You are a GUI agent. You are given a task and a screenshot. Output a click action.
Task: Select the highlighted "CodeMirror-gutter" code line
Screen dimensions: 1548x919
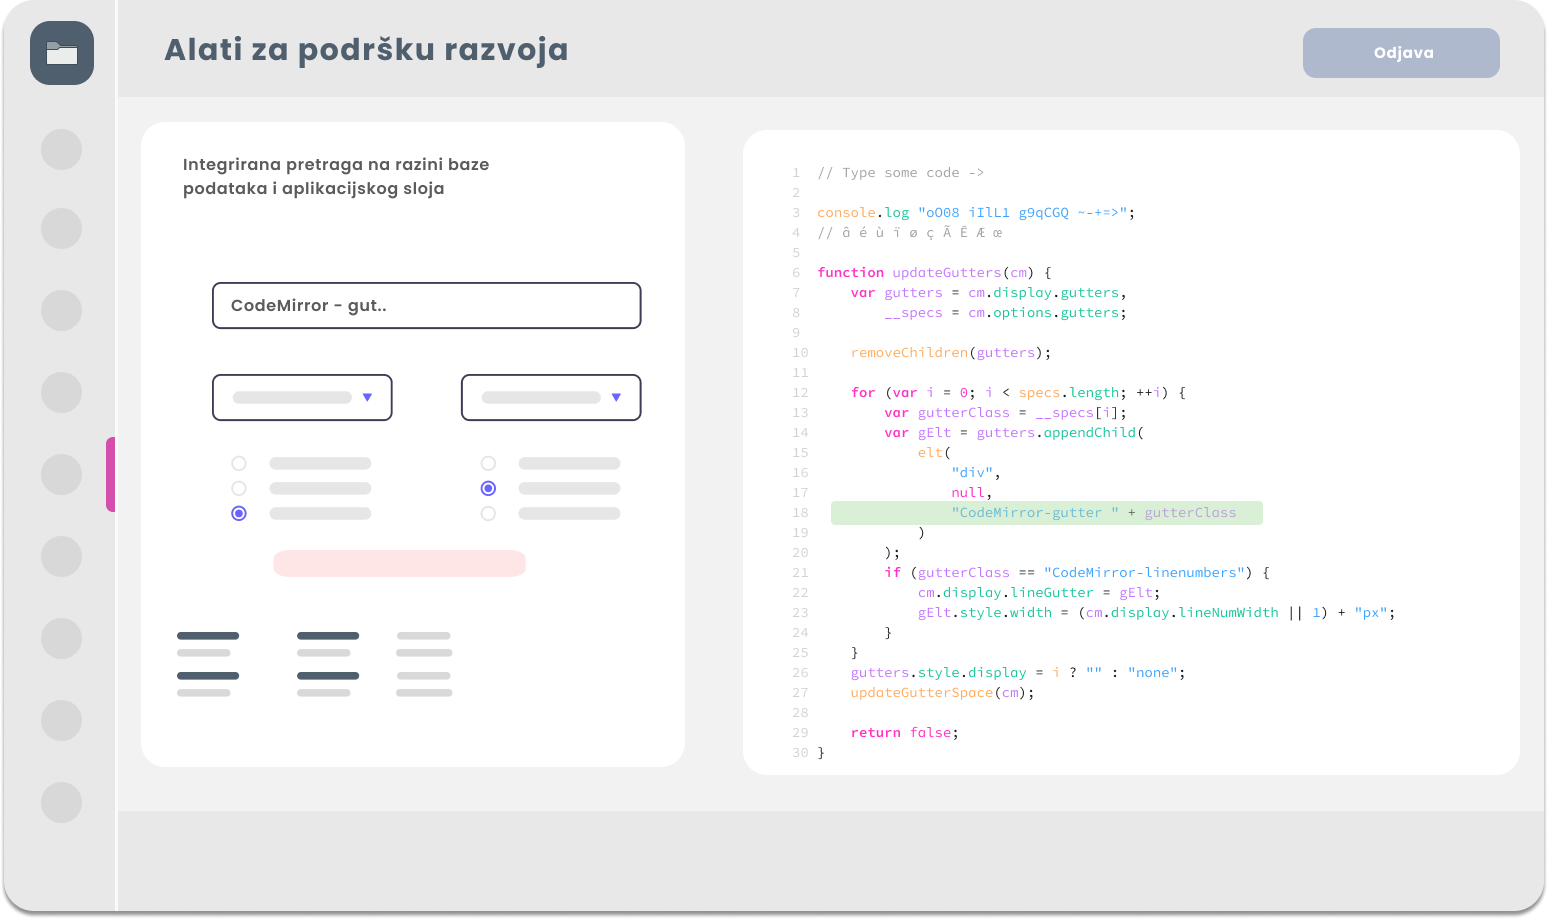tap(1046, 512)
